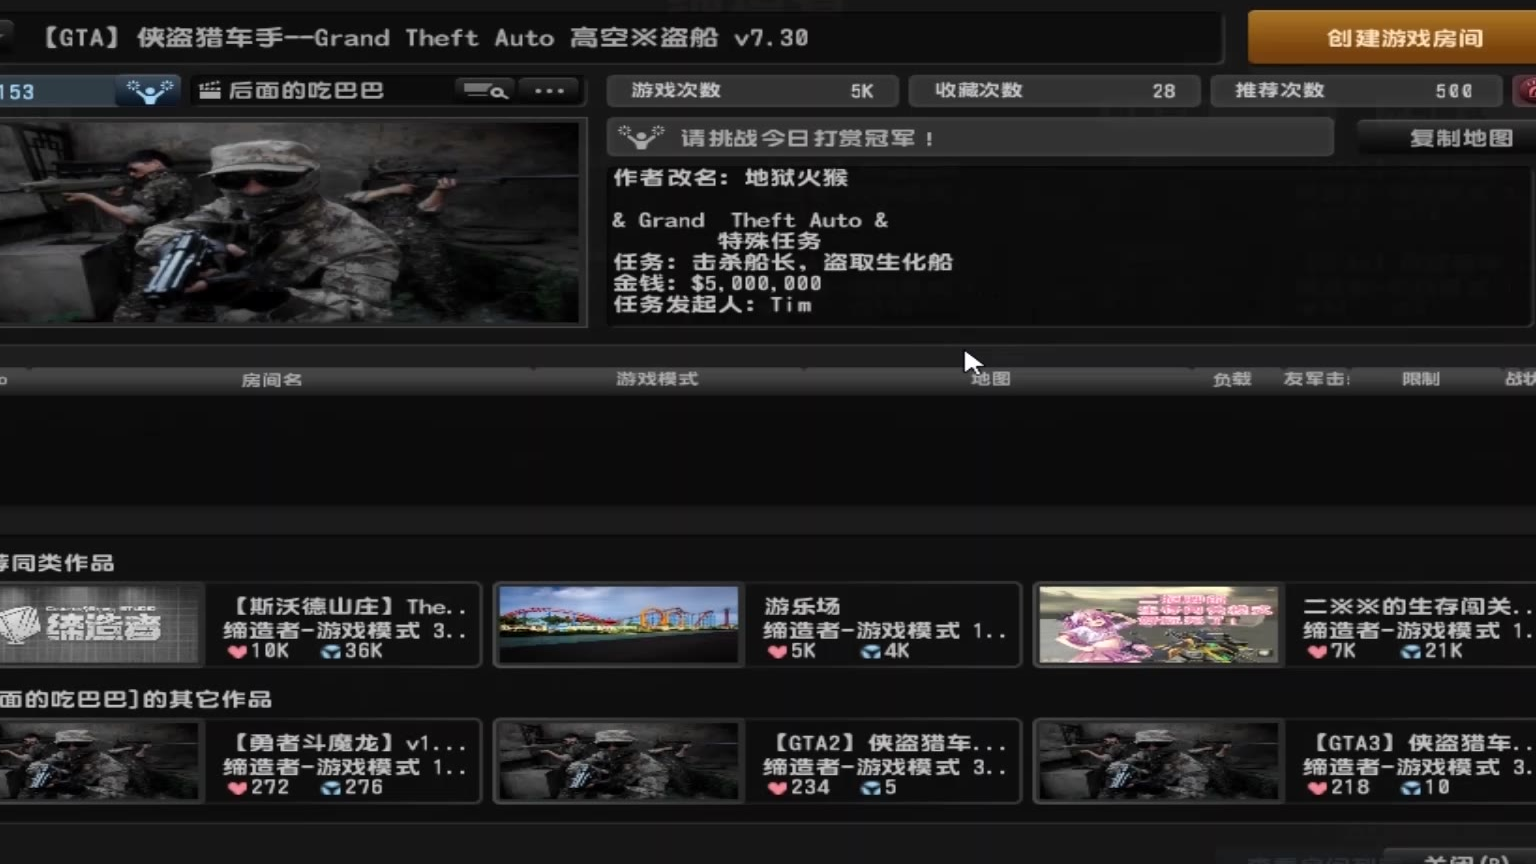Click the trophy icon beside 153
Image resolution: width=1536 pixels, height=864 pixels.
point(149,91)
